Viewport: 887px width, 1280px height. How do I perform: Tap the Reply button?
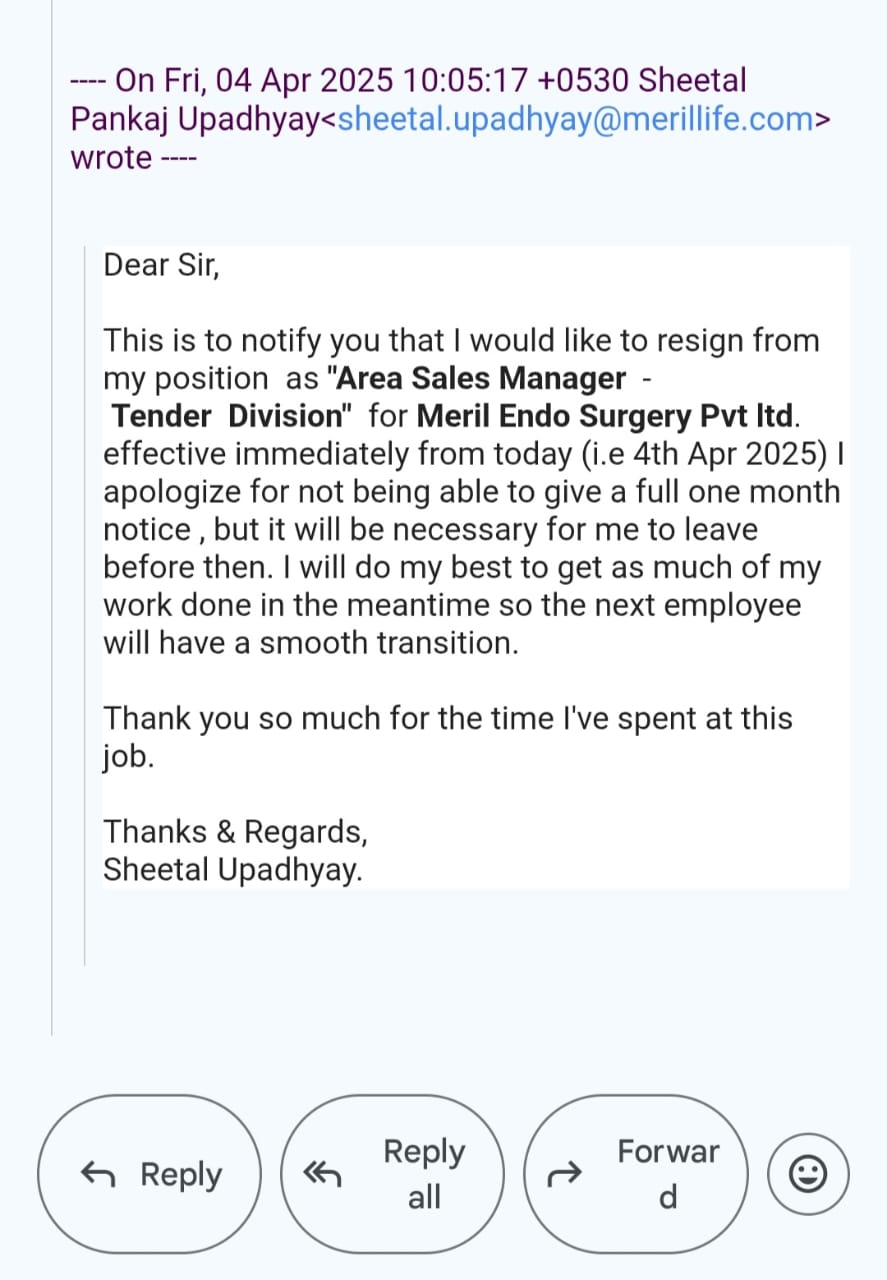tap(149, 1174)
